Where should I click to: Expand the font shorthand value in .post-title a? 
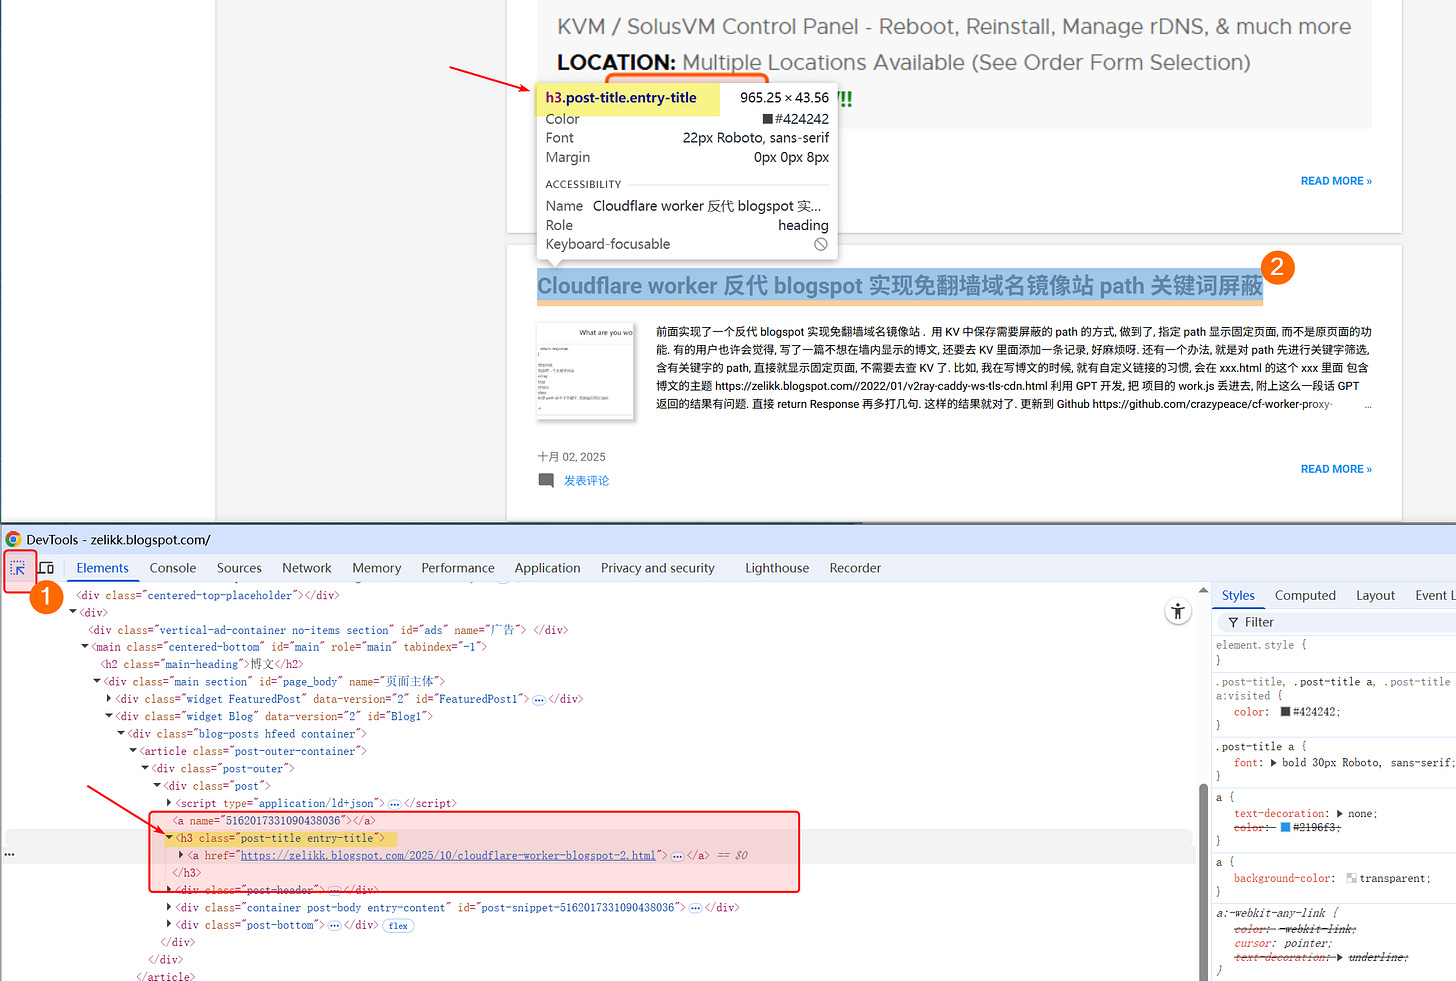tap(1274, 763)
